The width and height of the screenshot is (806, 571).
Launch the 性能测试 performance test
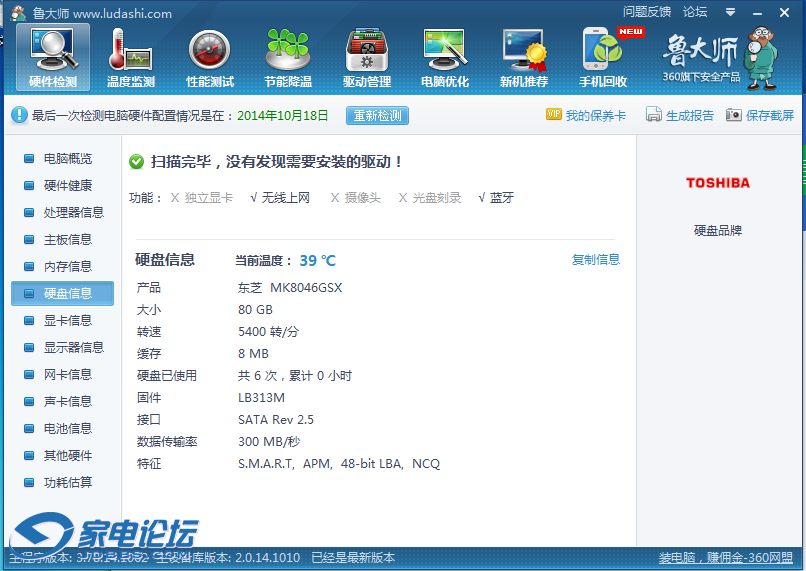(x=210, y=58)
